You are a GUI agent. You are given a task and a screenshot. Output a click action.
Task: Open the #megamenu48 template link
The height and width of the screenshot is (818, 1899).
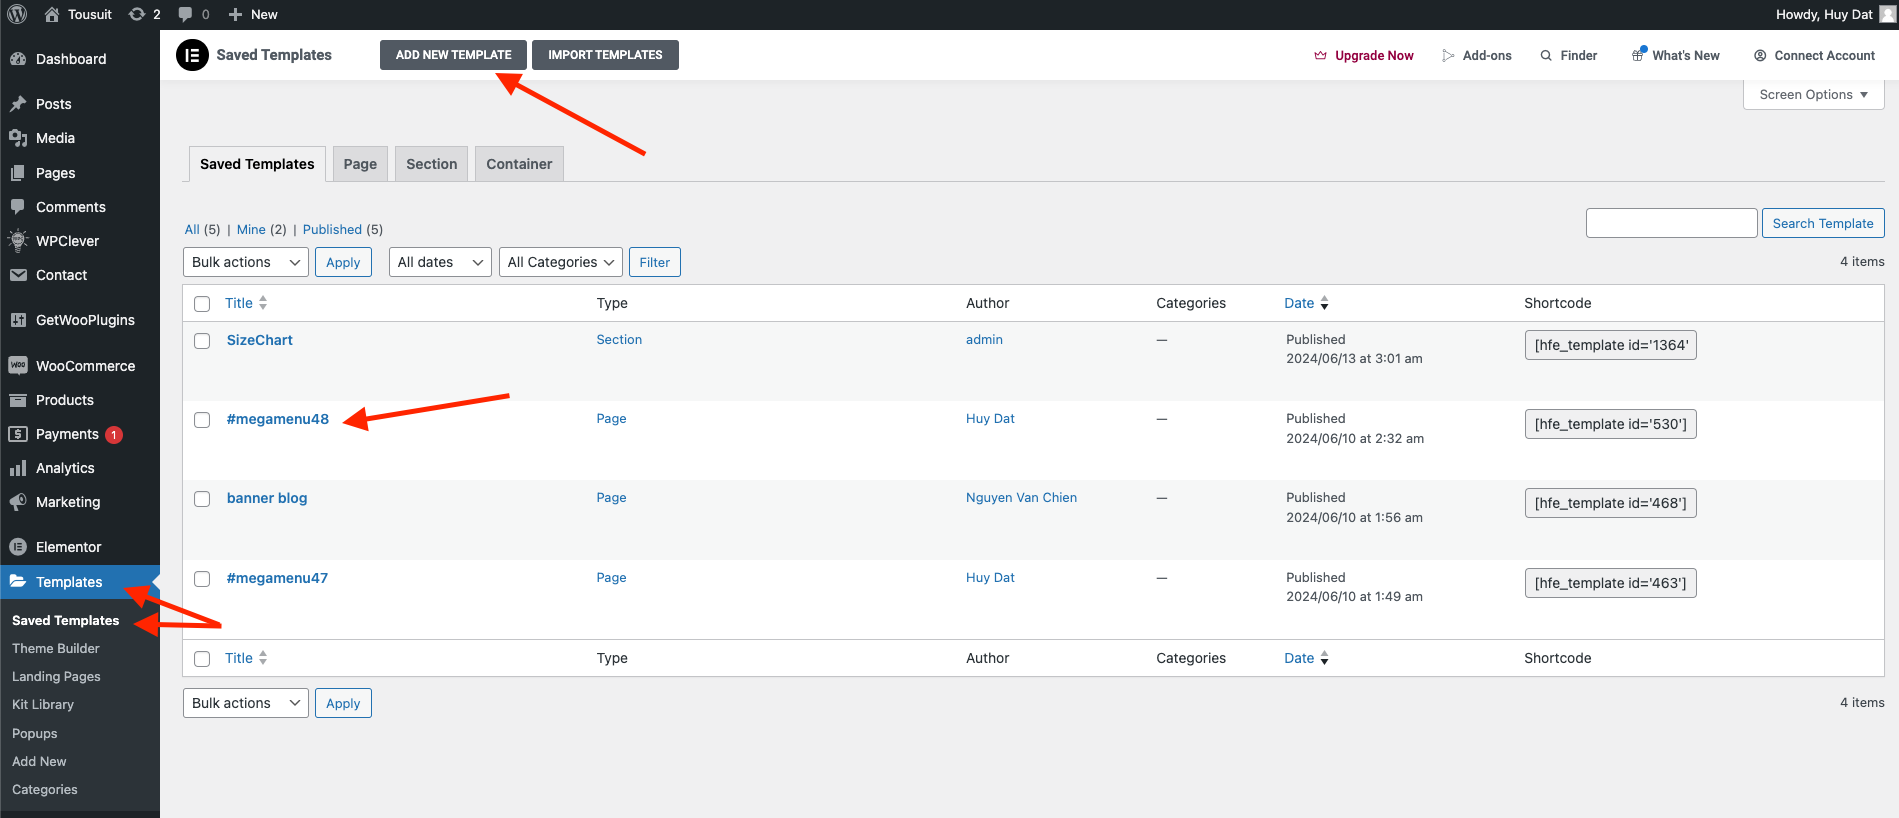278,419
